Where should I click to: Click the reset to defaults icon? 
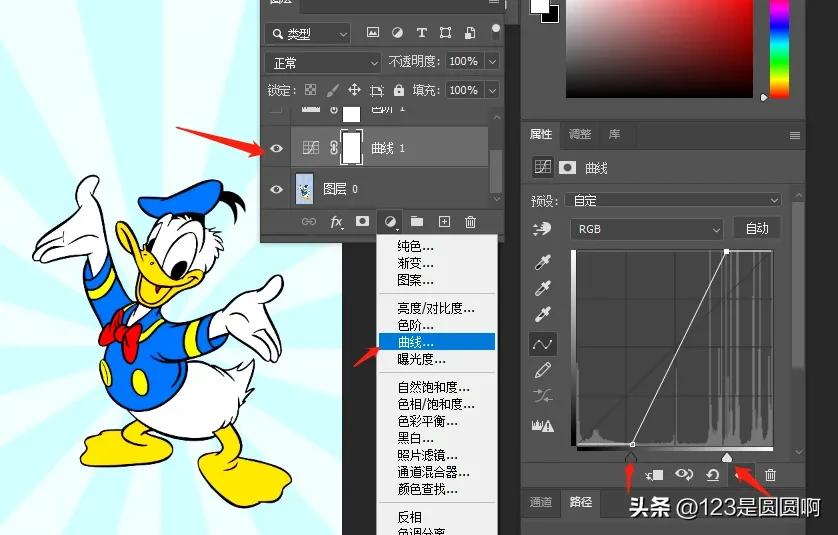tap(712, 475)
